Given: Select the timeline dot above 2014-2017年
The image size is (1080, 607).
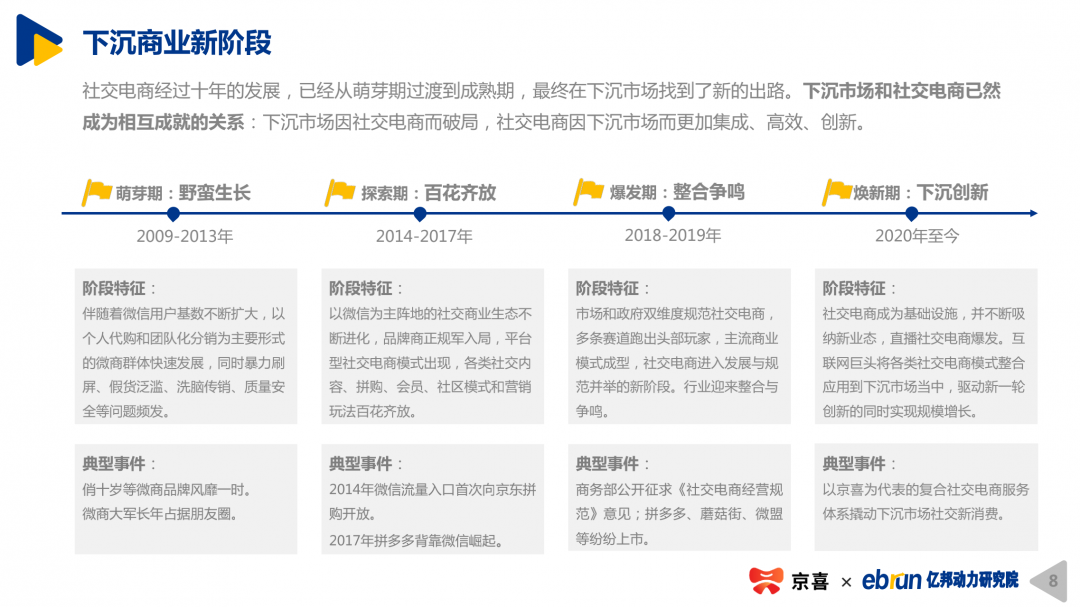Looking at the screenshot, I should coord(419,214).
